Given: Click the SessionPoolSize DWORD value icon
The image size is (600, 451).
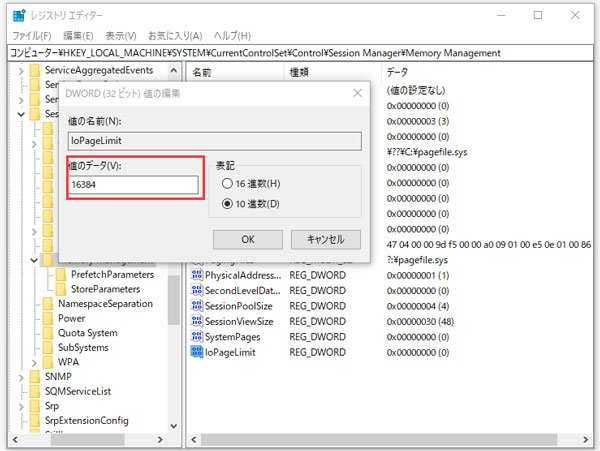Looking at the screenshot, I should pos(197,306).
